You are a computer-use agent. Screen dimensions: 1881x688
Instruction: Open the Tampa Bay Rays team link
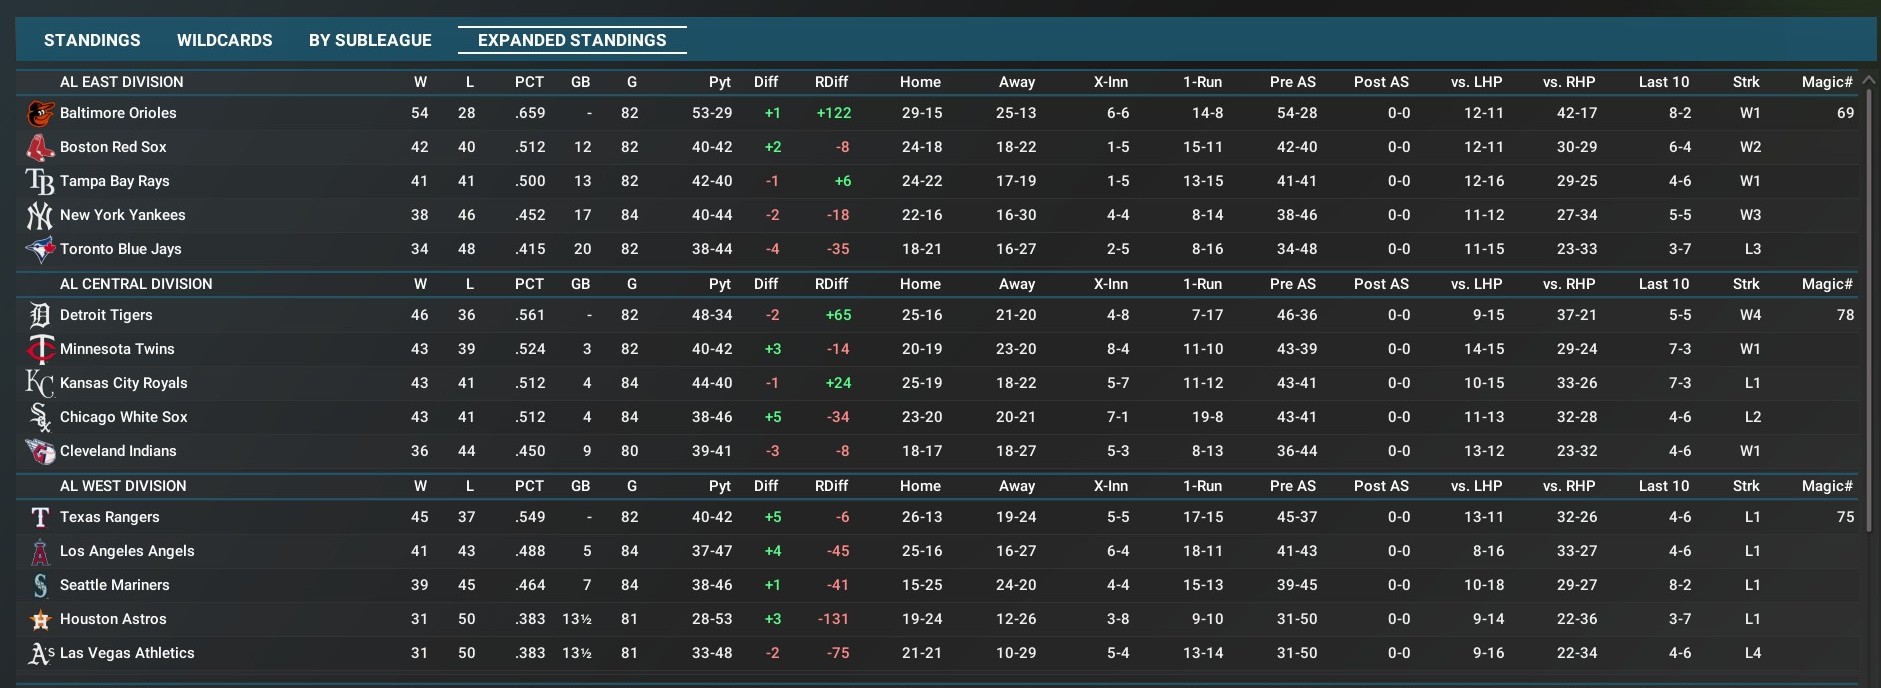115,181
